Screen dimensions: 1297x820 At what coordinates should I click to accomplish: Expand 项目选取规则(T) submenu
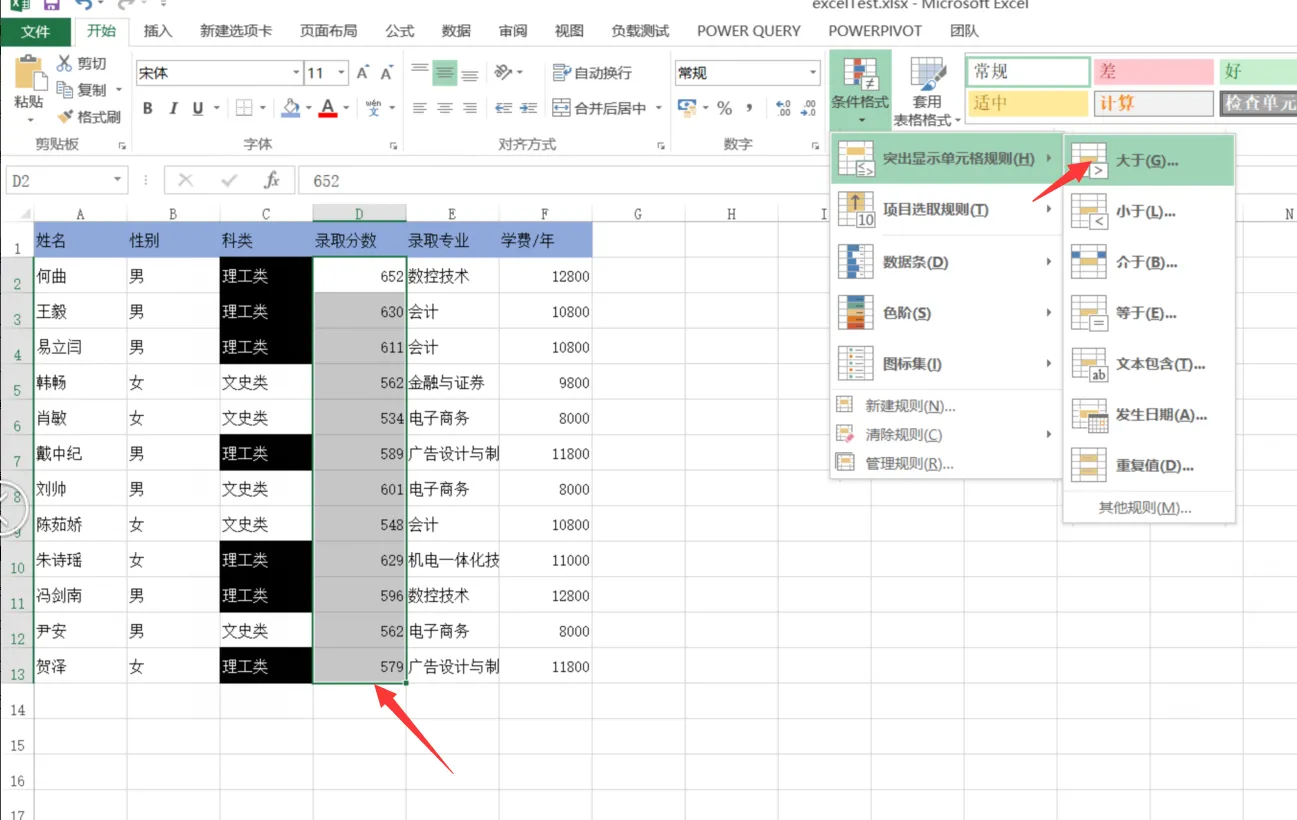pos(946,210)
